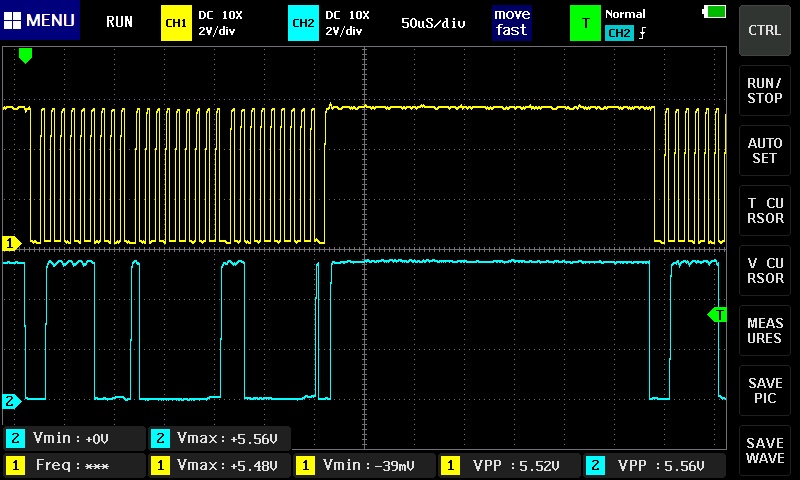Save waveform with SAVE WAVE
The image size is (800, 480).
point(764,450)
